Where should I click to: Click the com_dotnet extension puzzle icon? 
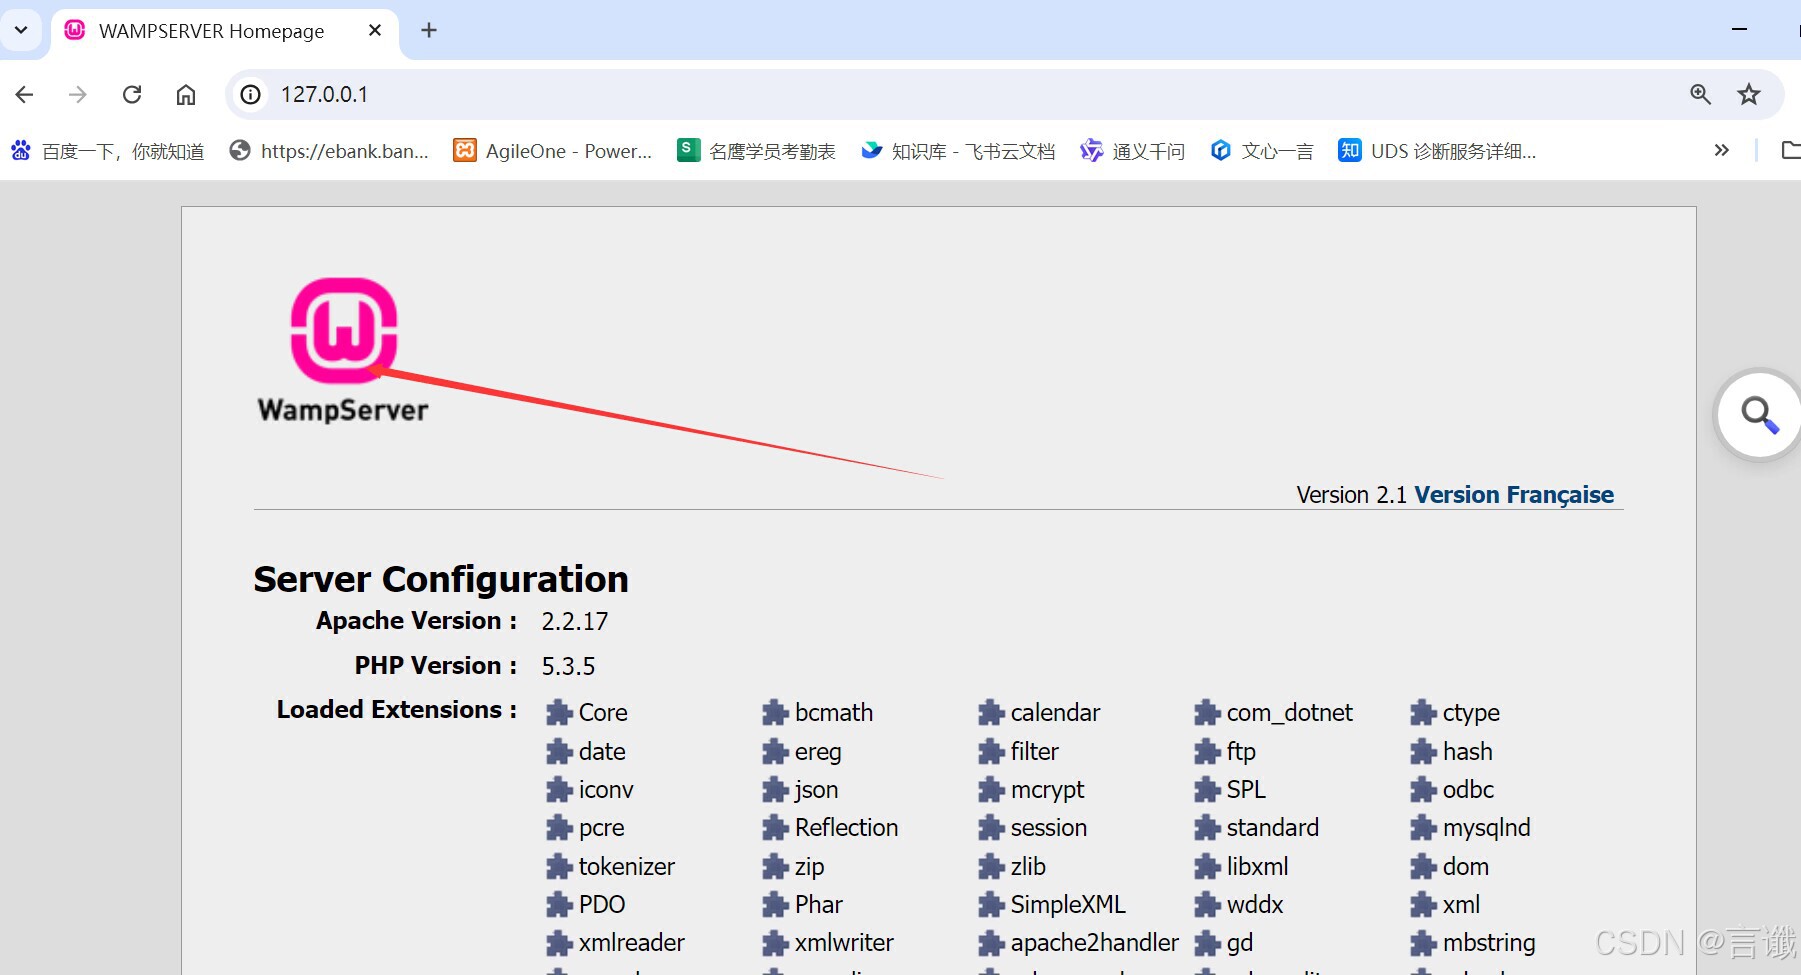pos(1207,713)
